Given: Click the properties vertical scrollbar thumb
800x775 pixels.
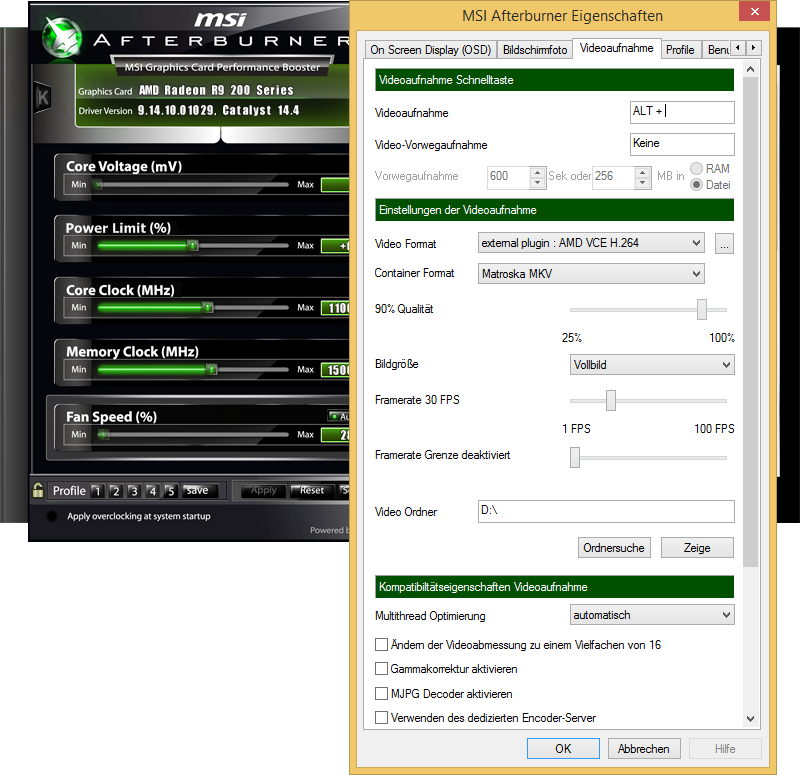Looking at the screenshot, I should coord(750,321).
